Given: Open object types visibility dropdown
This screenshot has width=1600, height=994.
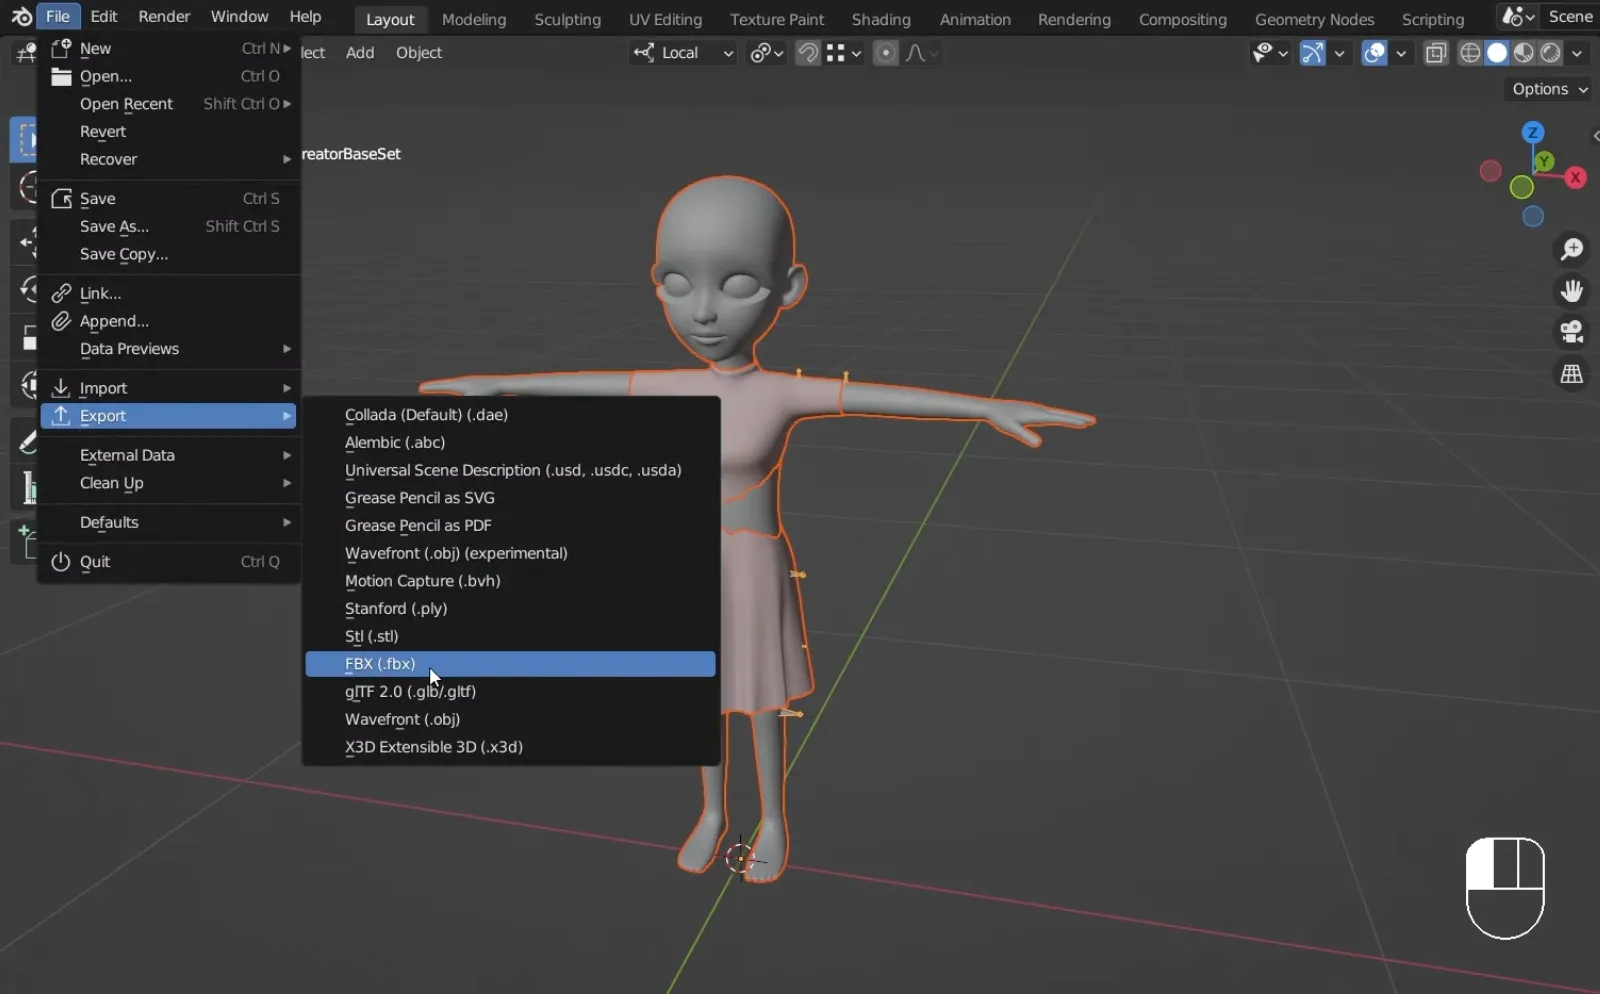Looking at the screenshot, I should tap(1270, 53).
